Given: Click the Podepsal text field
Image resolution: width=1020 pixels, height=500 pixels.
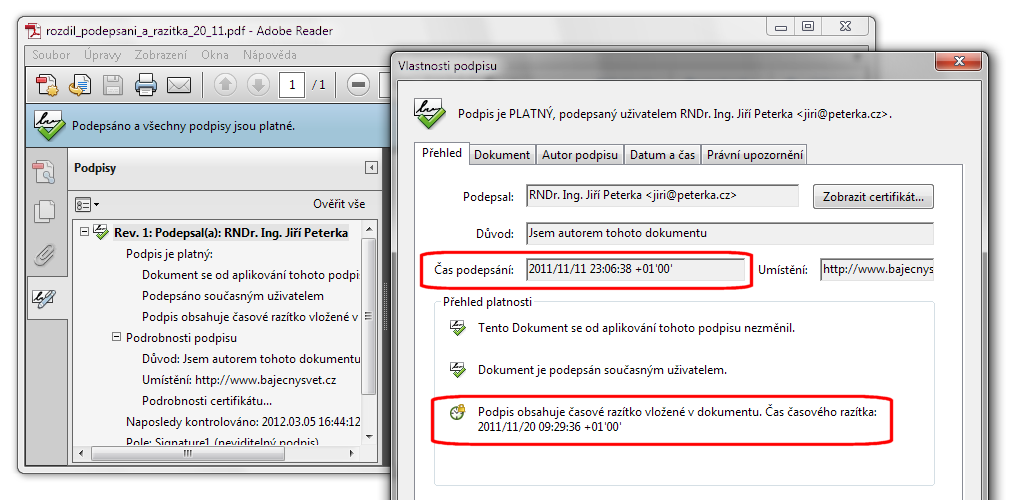Looking at the screenshot, I should (662, 194).
